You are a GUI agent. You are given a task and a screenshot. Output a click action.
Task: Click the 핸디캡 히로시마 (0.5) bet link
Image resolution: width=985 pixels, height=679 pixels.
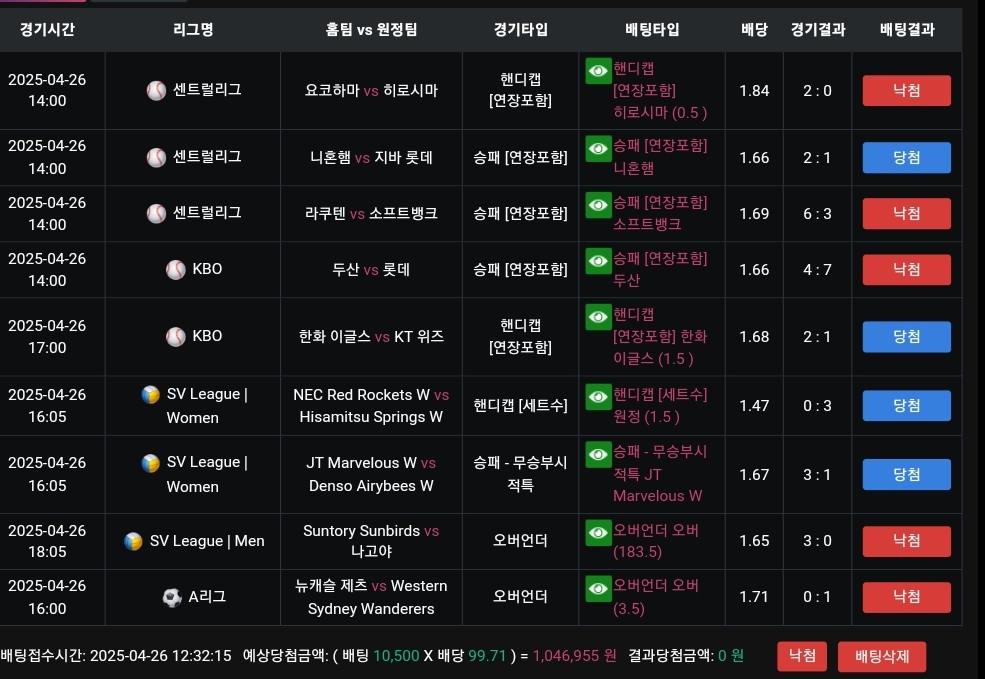pos(660,90)
